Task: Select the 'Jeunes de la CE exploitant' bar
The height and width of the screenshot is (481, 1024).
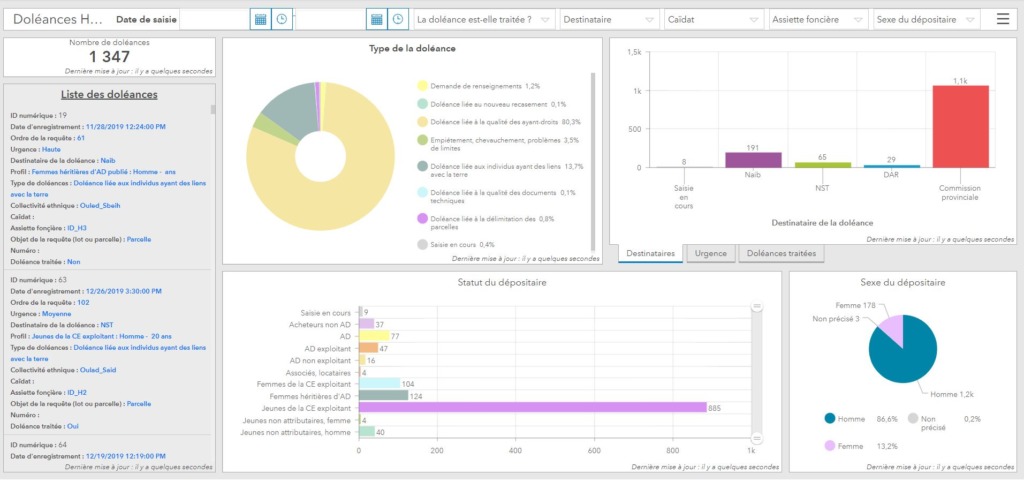Action: pyautogui.click(x=532, y=407)
